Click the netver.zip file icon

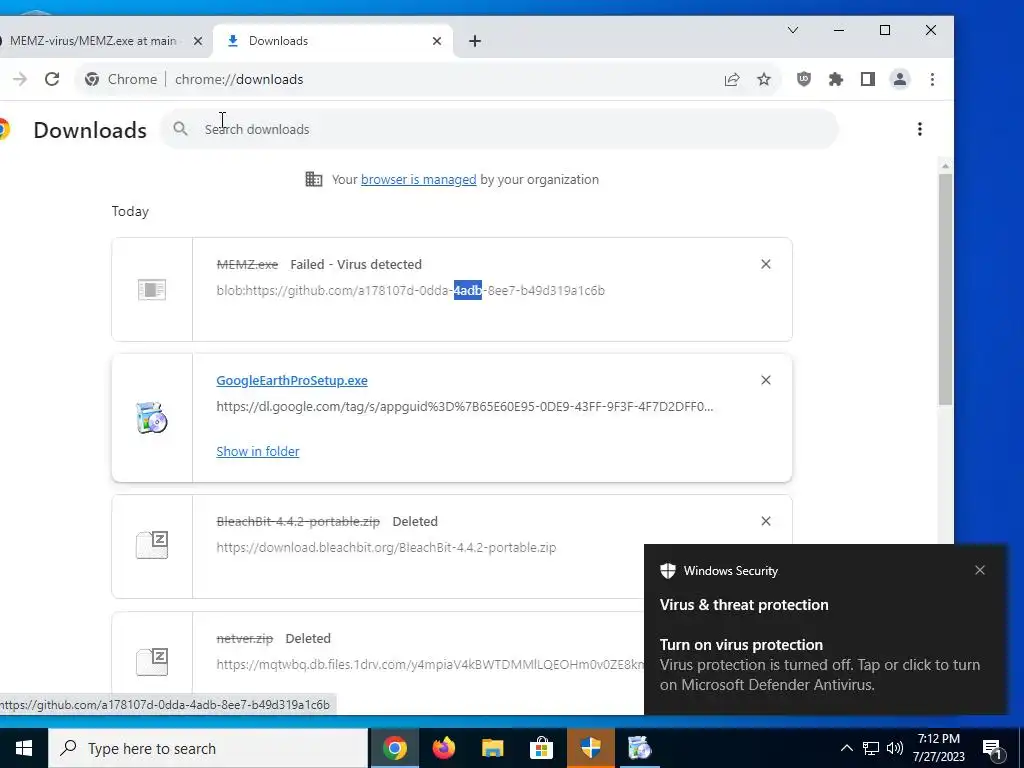click(x=152, y=661)
